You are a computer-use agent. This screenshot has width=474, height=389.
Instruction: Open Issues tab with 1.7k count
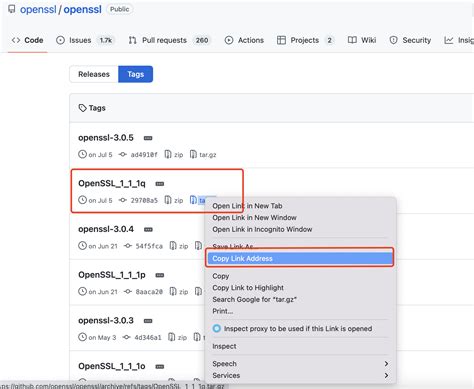[x=85, y=40]
